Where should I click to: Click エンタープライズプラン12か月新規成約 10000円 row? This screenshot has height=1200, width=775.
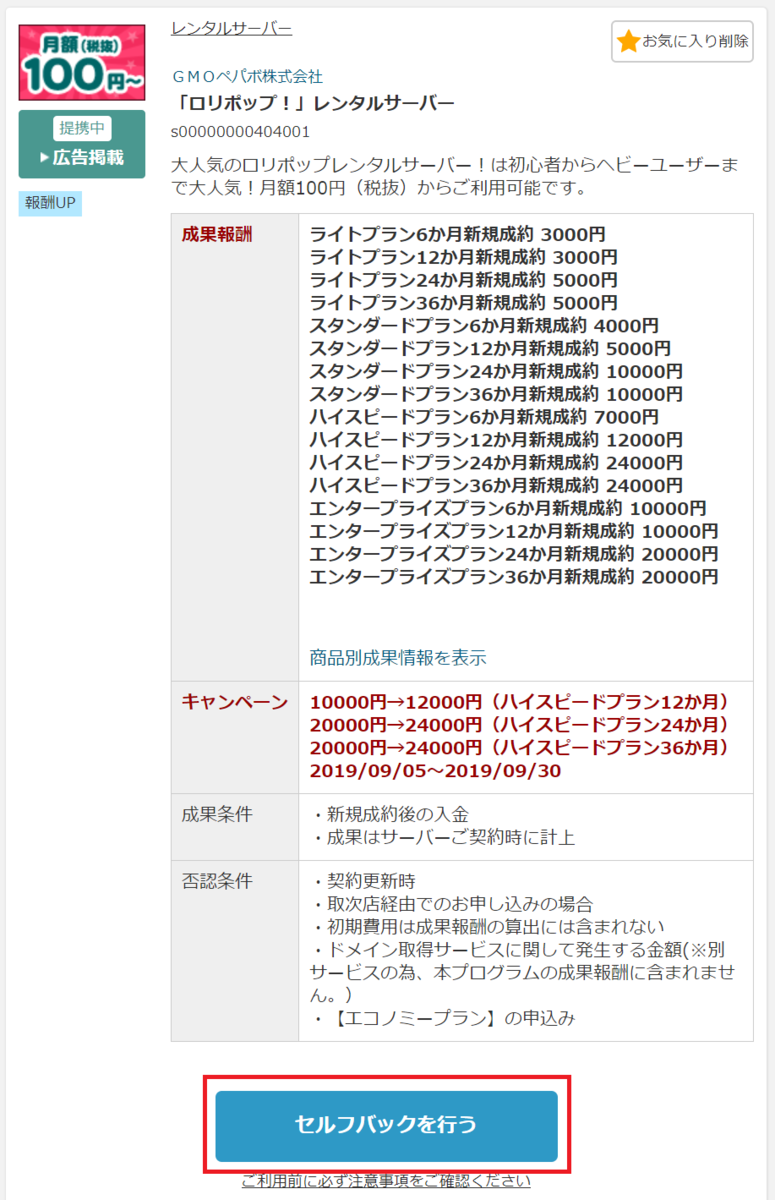(x=514, y=531)
